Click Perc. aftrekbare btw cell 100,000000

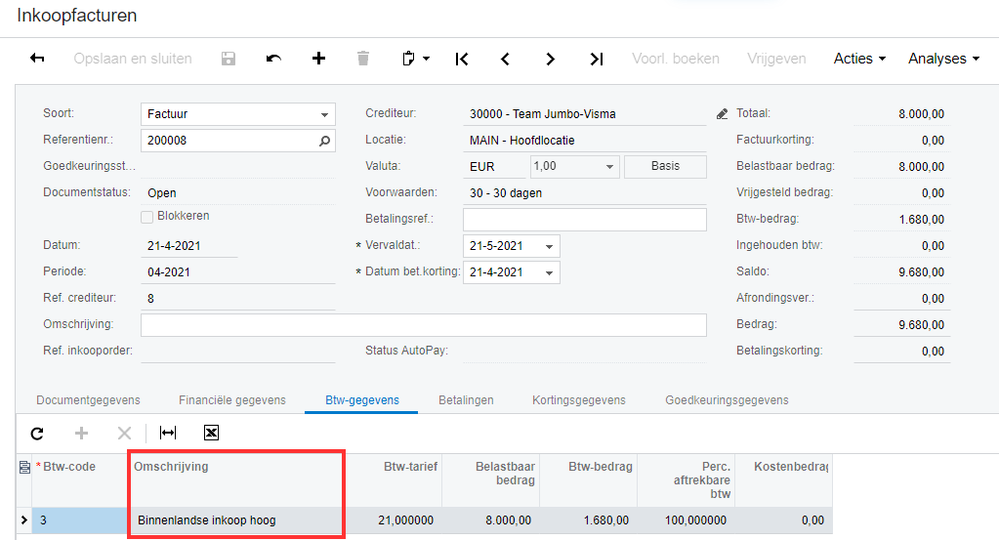686,520
